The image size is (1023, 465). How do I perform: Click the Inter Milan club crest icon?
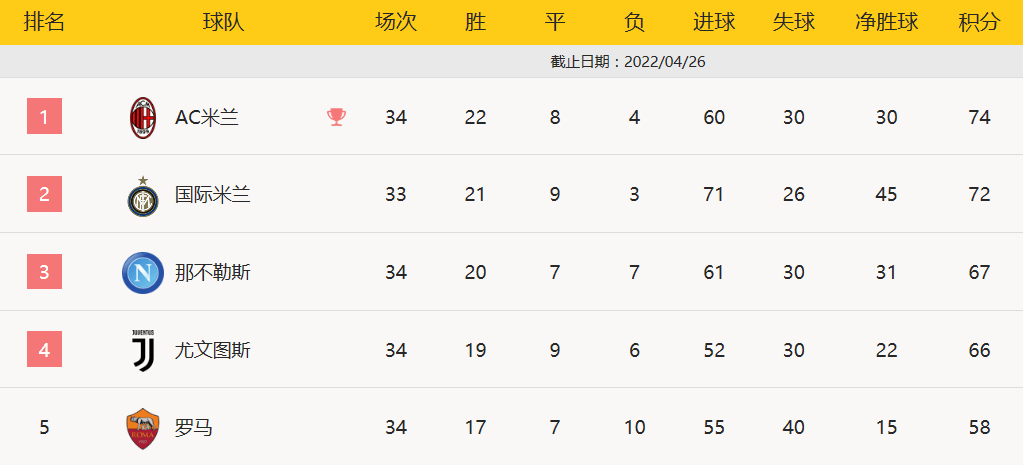pos(143,196)
